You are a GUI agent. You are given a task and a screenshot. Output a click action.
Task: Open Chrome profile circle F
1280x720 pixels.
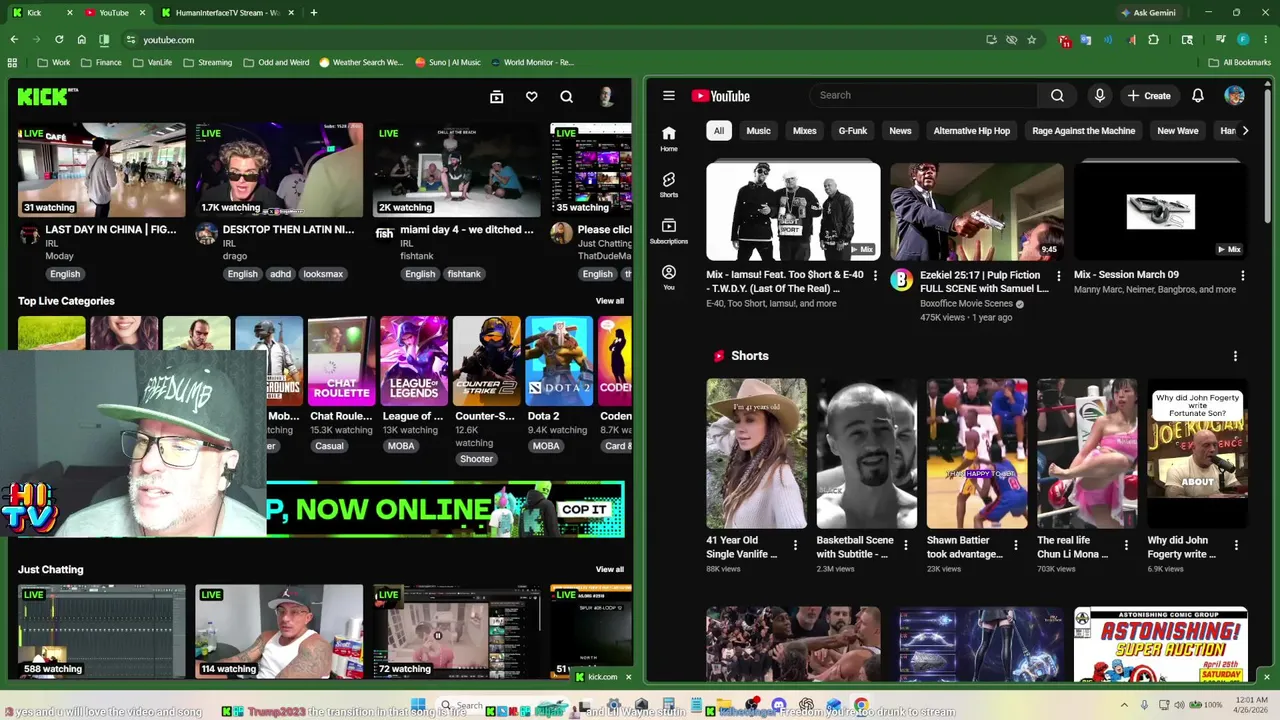point(1243,40)
